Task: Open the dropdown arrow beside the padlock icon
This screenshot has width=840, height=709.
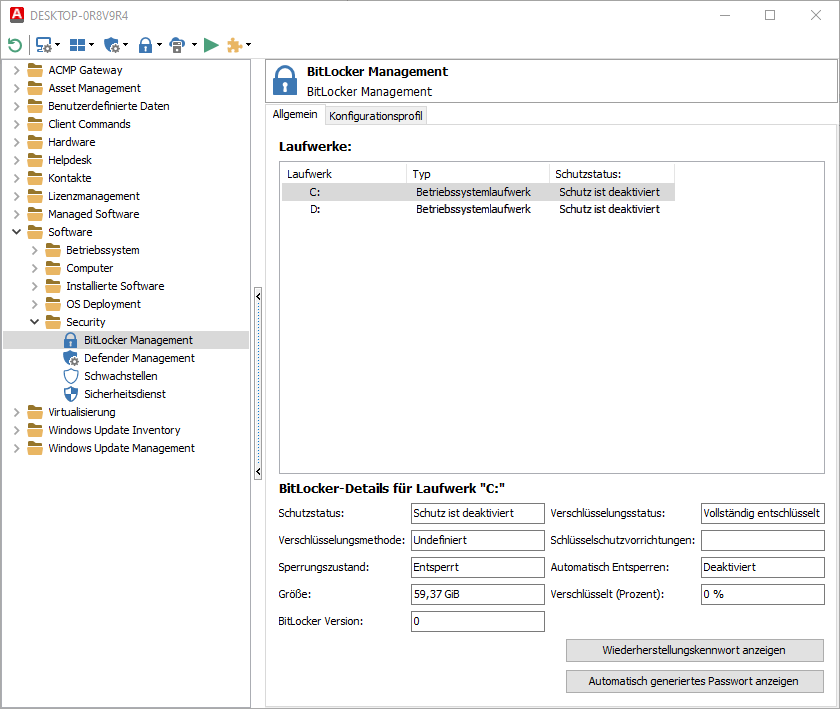Action: coord(159,45)
